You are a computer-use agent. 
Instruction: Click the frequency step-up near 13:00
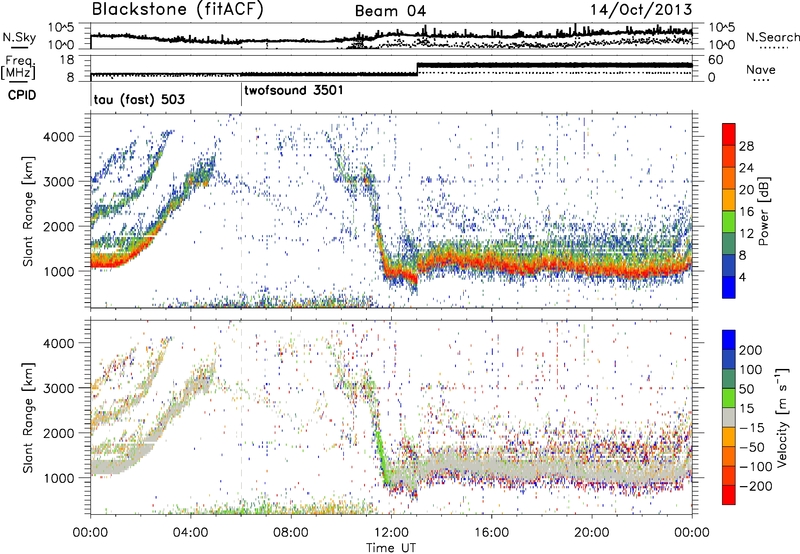417,69
